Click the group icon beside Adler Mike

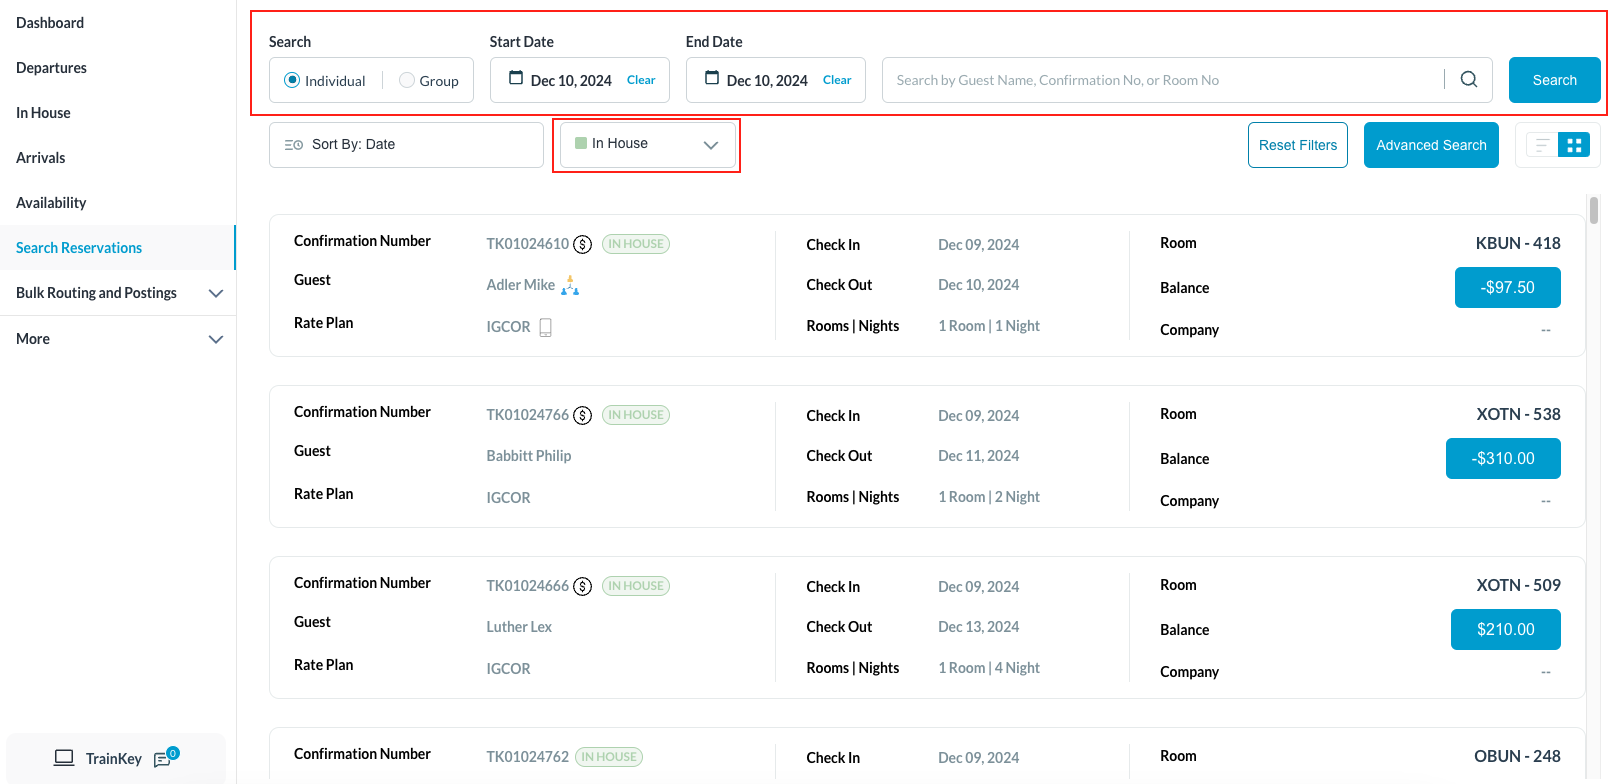pos(570,286)
